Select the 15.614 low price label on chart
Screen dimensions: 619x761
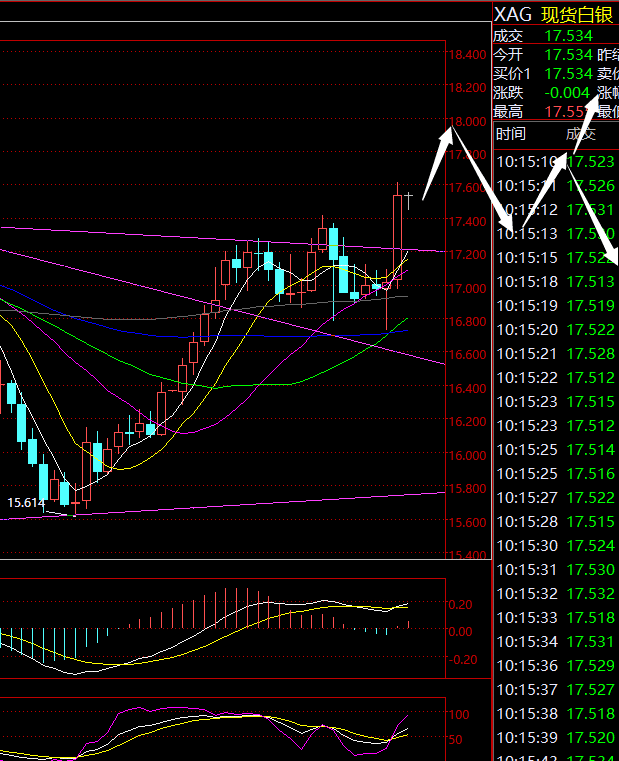(26, 502)
